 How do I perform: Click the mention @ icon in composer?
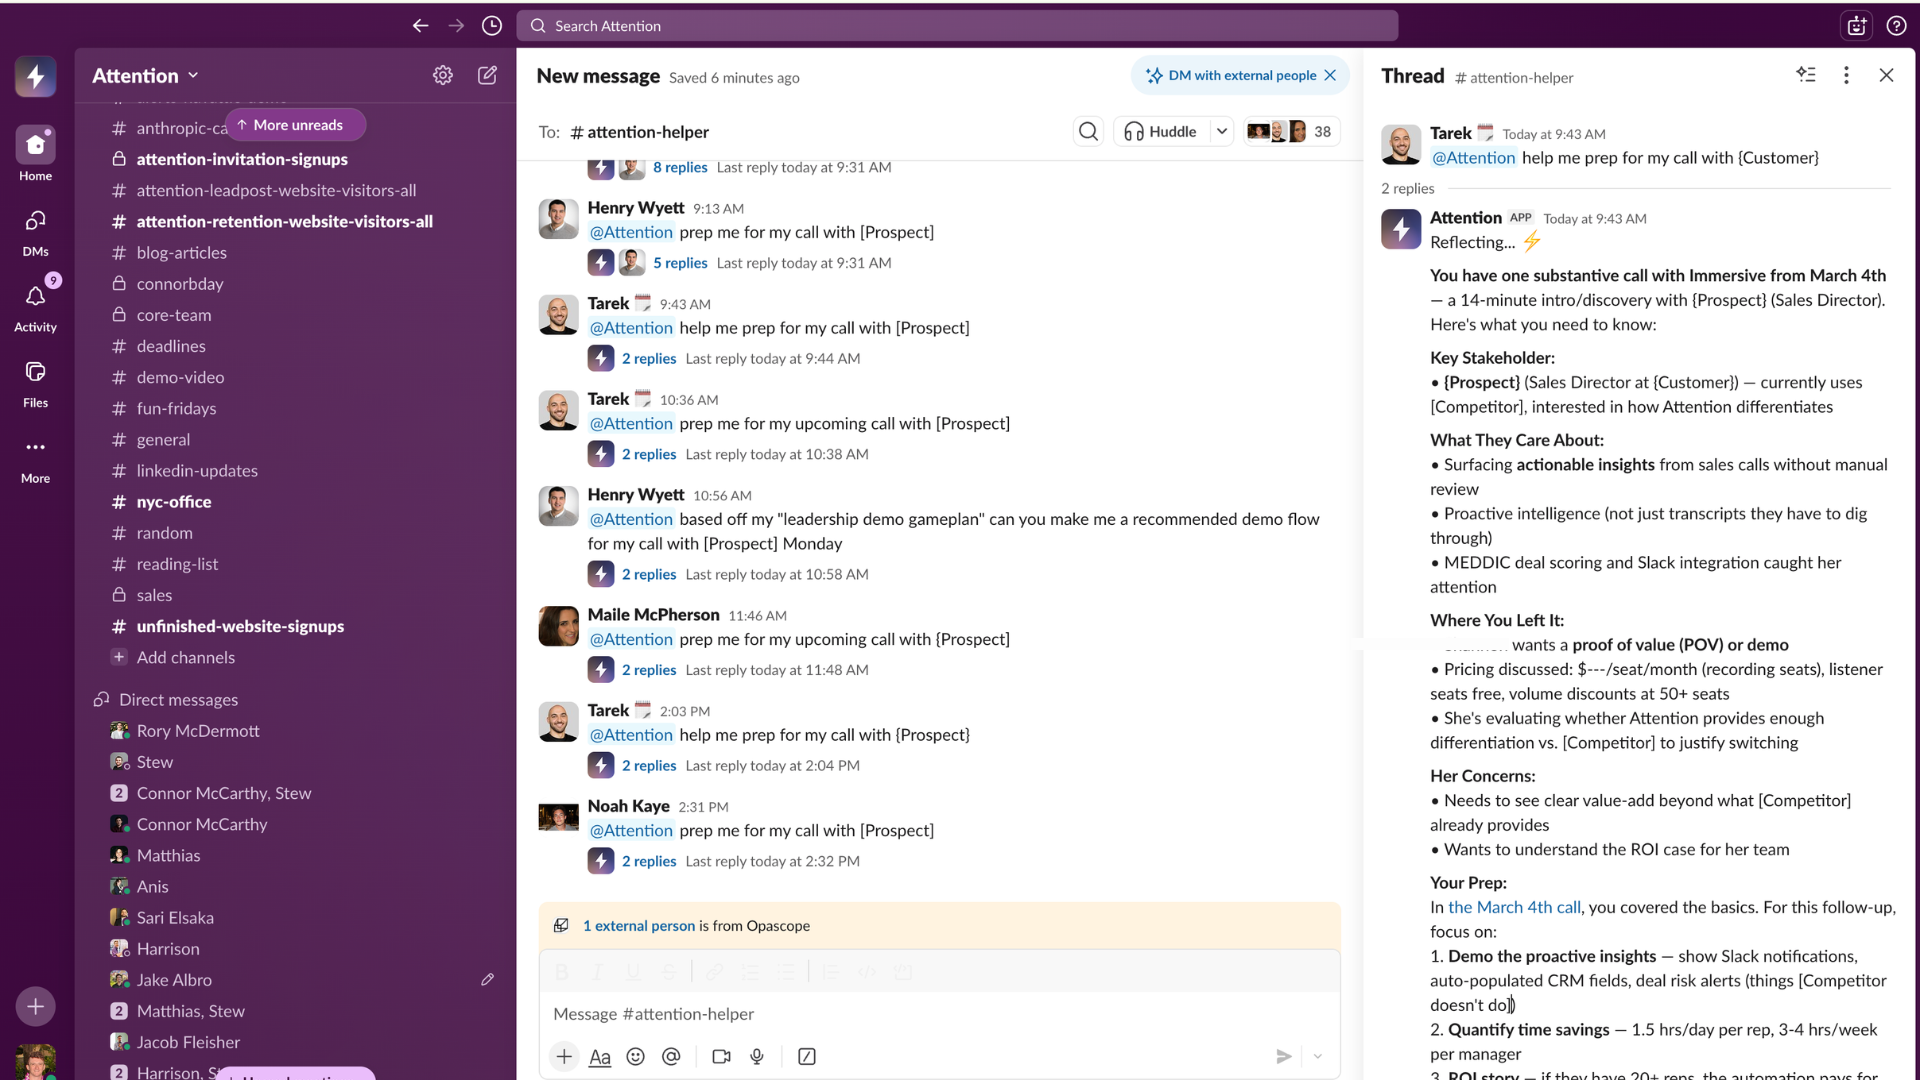[x=671, y=1056]
